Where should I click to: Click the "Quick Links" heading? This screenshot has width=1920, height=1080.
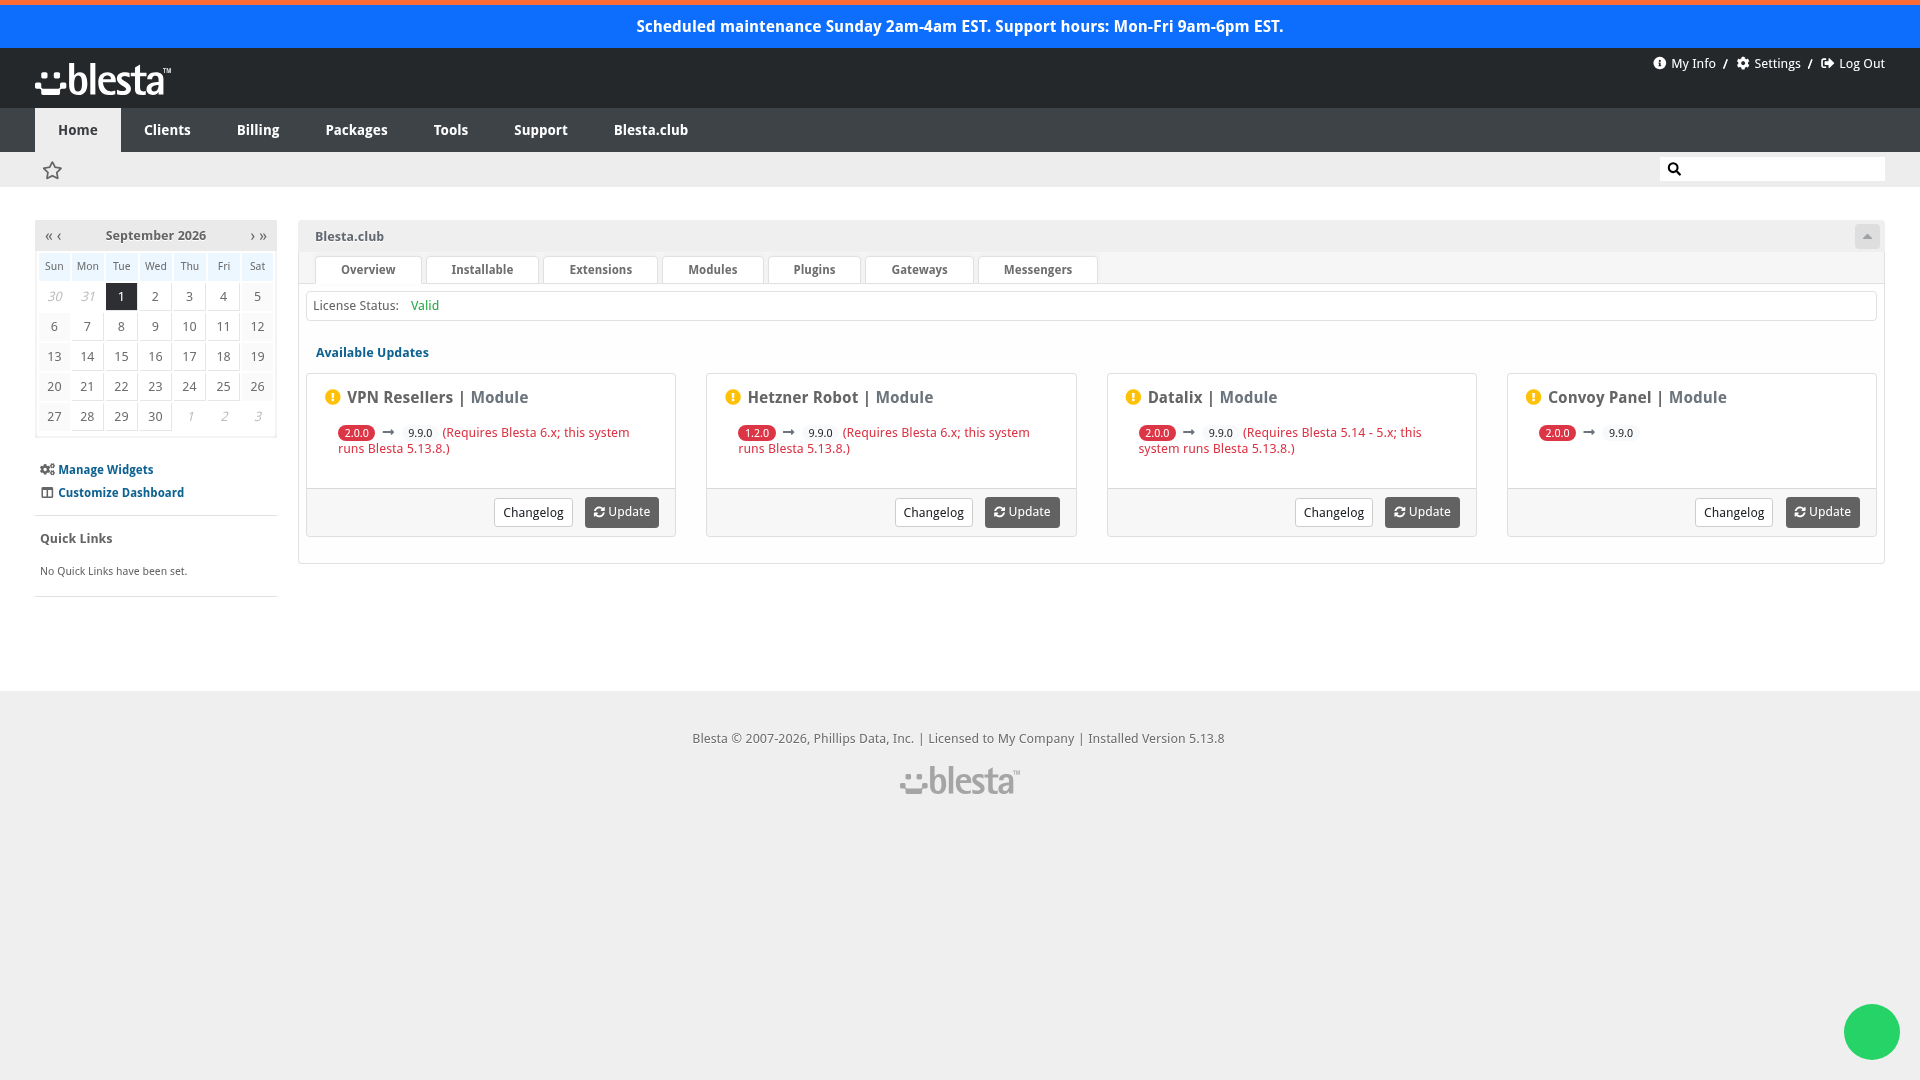pyautogui.click(x=76, y=539)
